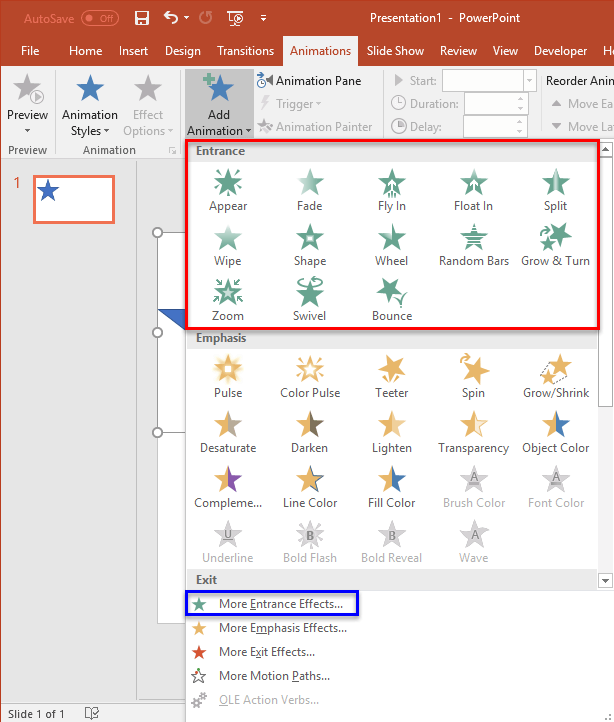Choose the Fill Color emphasis effect
Image resolution: width=614 pixels, height=722 pixels.
tap(392, 487)
